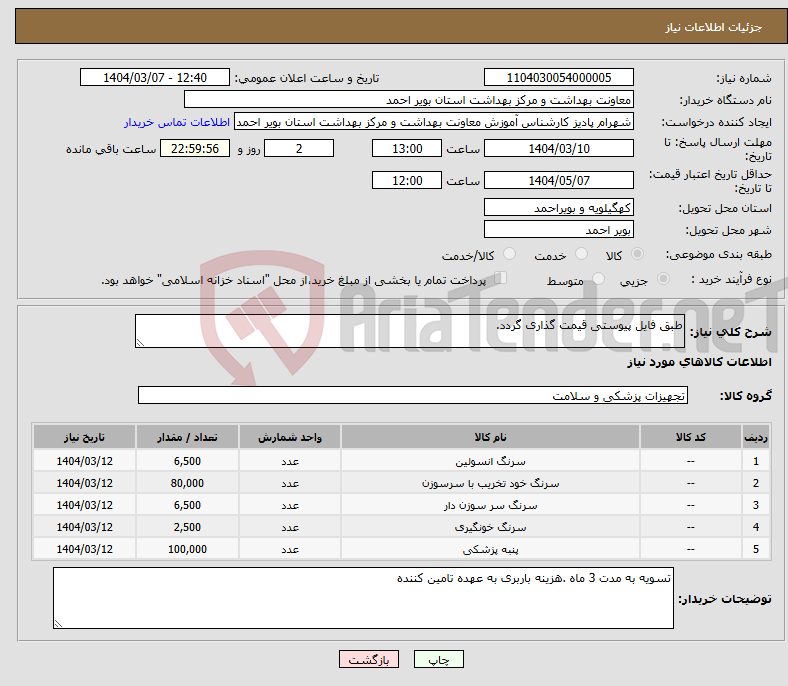The width and height of the screenshot is (788, 686).
Task: Click the بازگشت back button
Action: (x=369, y=659)
